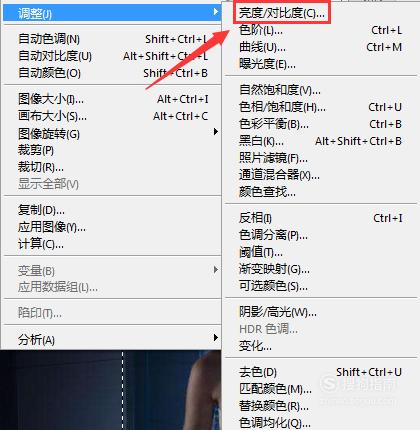Choose 曝光度(E) exposure entry

[x=320, y=64]
